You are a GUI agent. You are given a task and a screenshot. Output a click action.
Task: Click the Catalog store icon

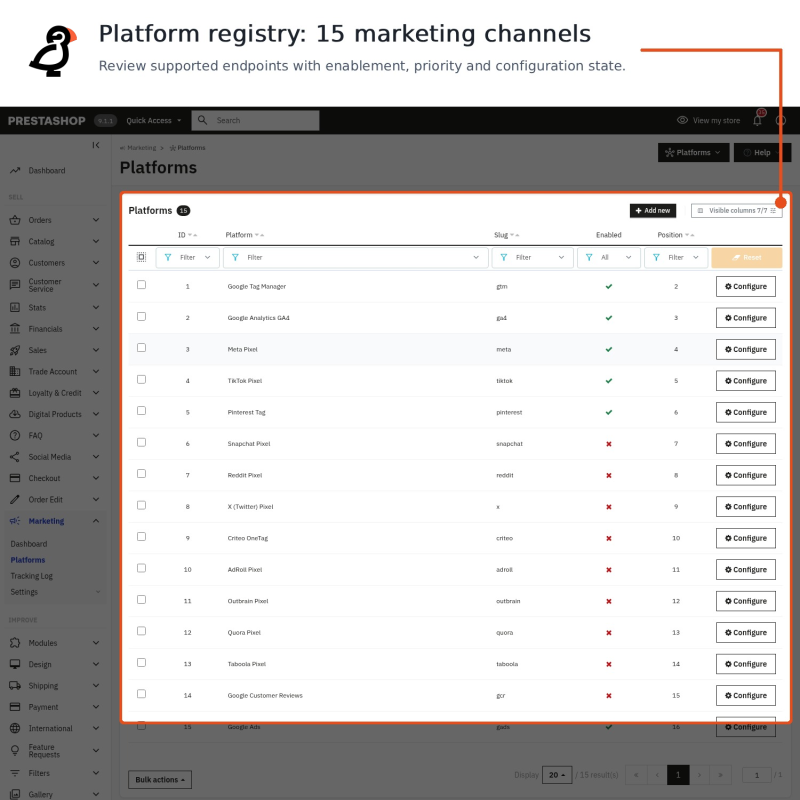click(x=15, y=241)
